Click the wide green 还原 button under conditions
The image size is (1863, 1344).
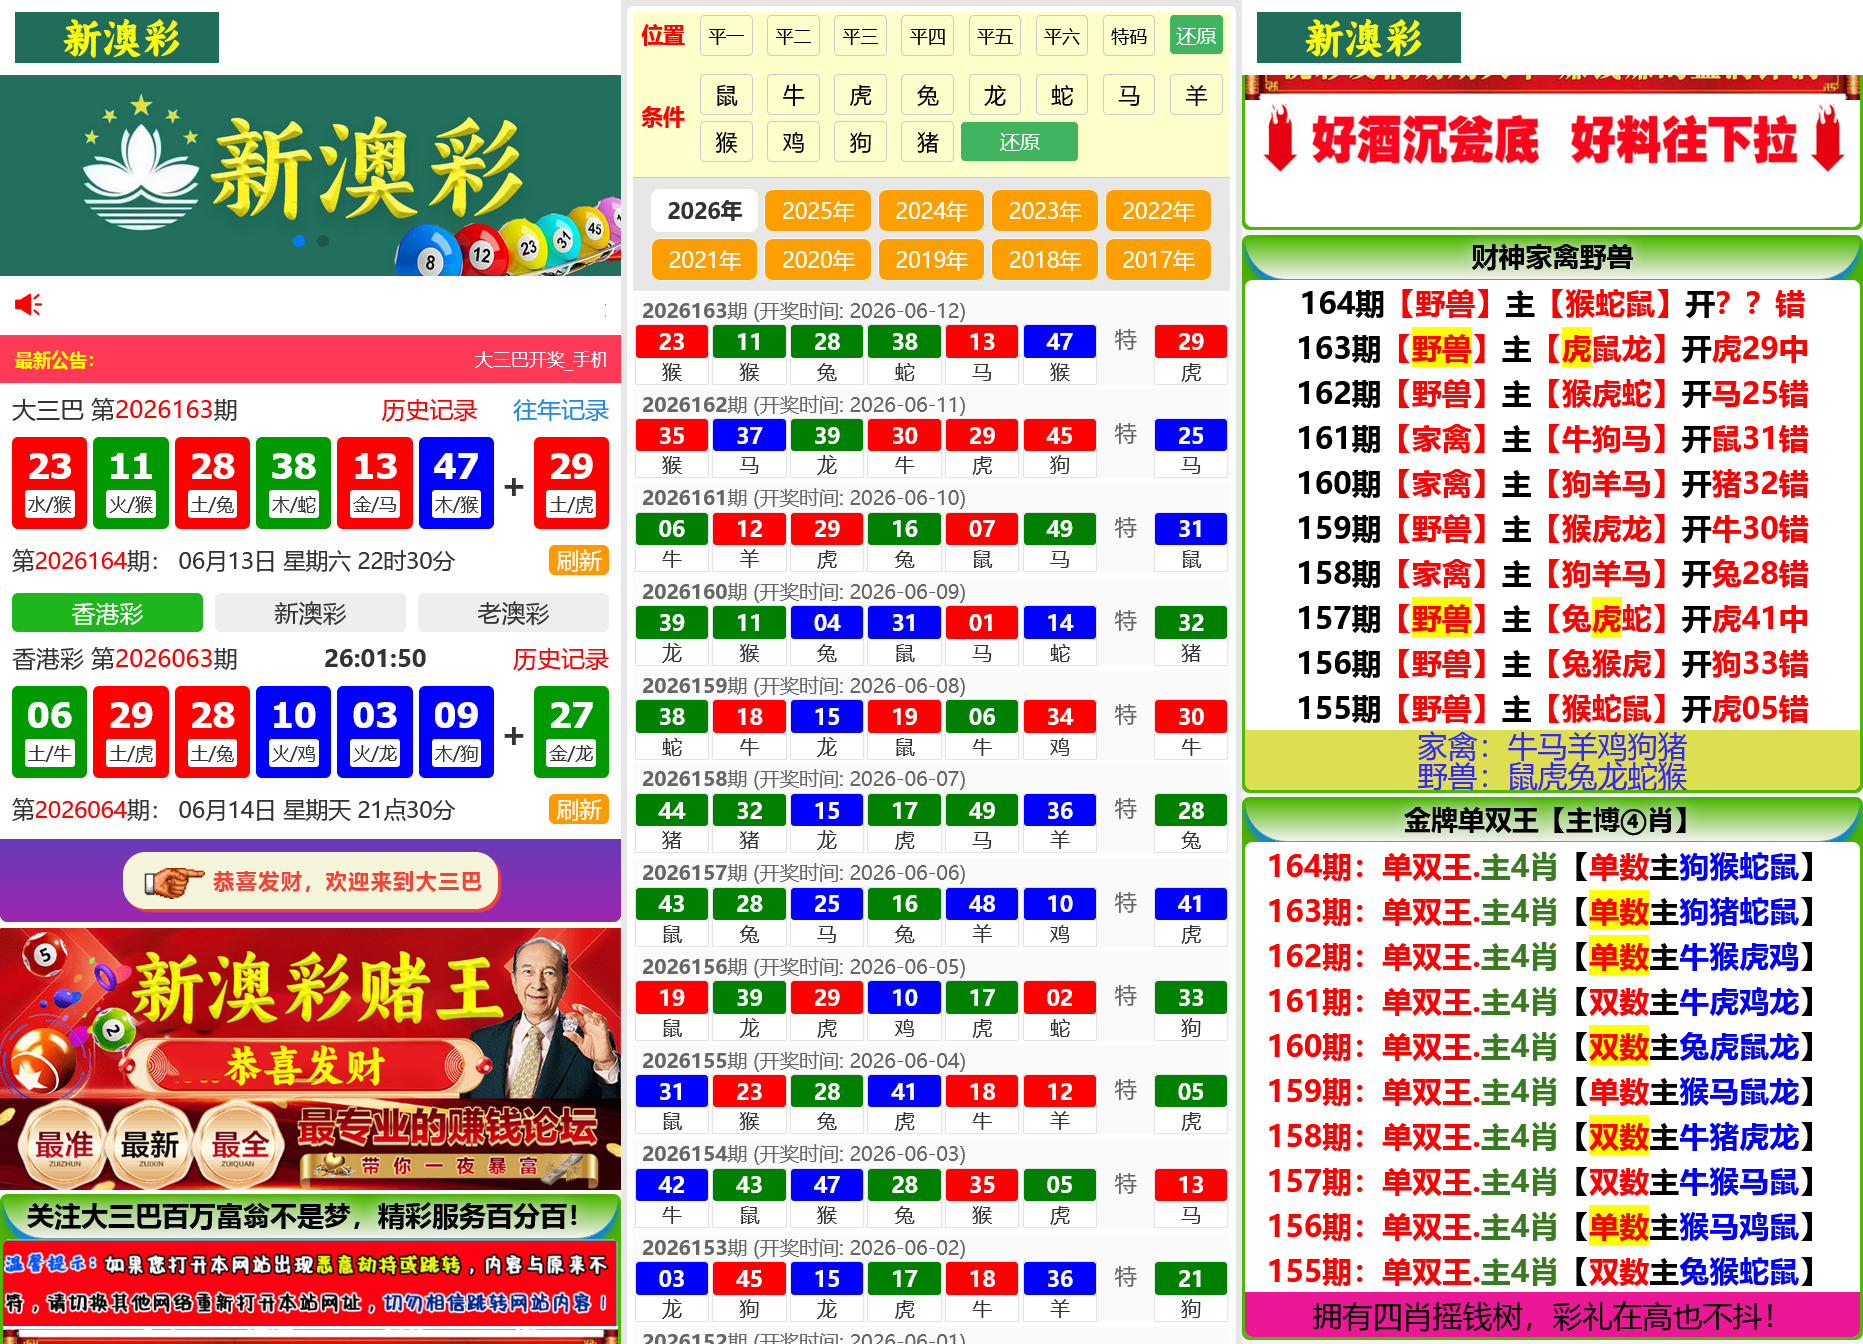pyautogui.click(x=1019, y=142)
